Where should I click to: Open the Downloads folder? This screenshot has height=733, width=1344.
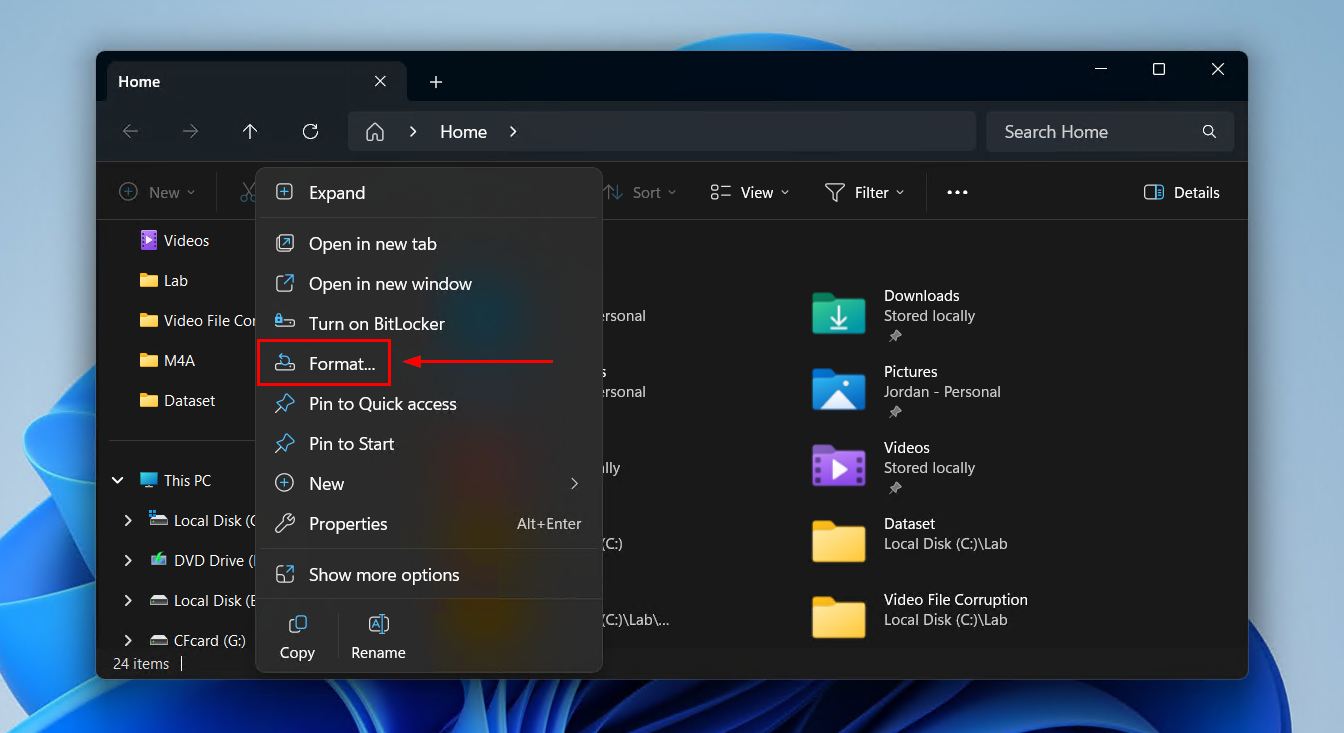pyautogui.click(x=838, y=314)
